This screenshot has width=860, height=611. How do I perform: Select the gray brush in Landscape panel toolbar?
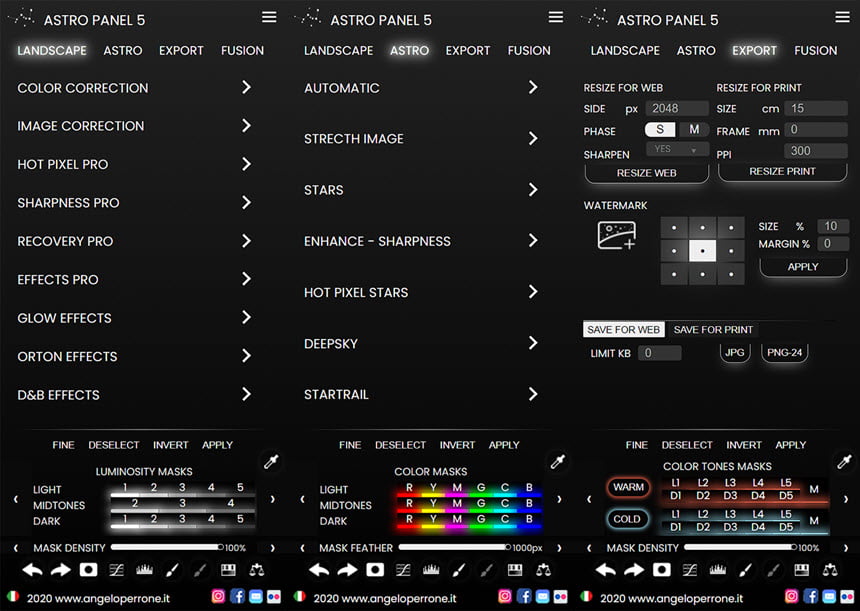(x=200, y=570)
